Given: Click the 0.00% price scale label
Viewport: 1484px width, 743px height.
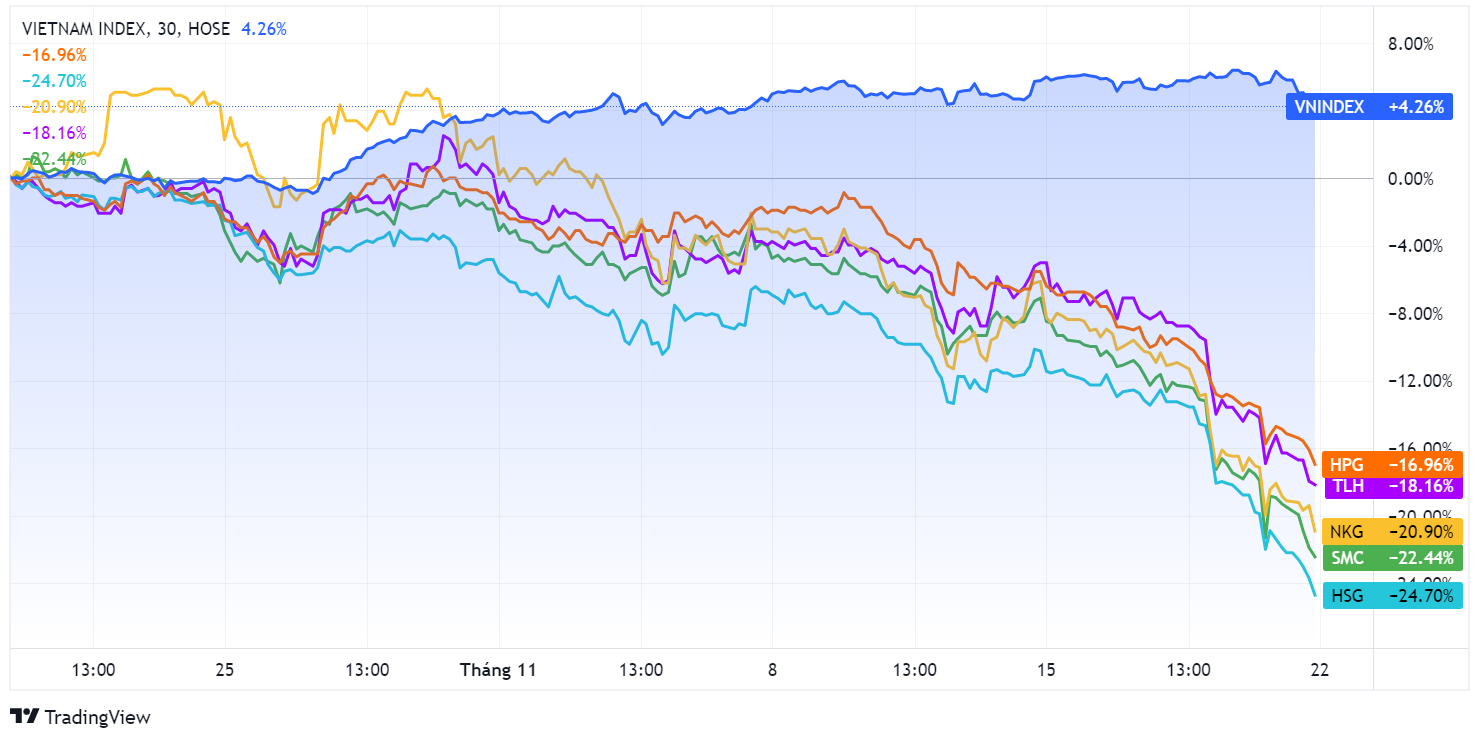Looking at the screenshot, I should click(1412, 179).
